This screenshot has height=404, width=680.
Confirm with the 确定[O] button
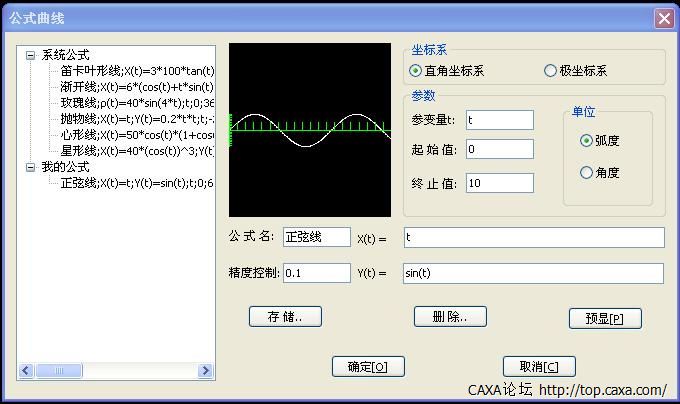tap(368, 367)
